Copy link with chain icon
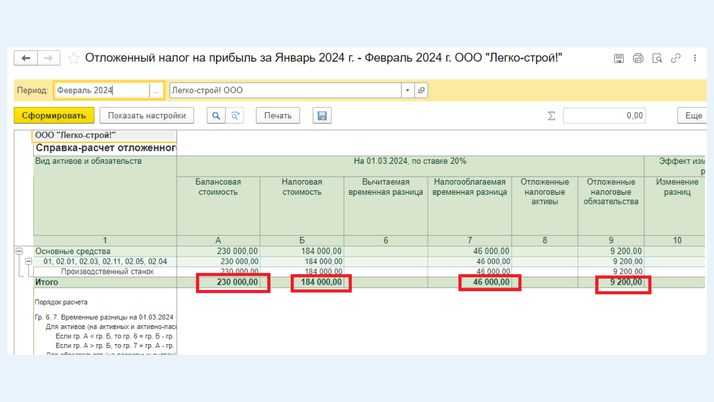714x402 pixels. 676,58
